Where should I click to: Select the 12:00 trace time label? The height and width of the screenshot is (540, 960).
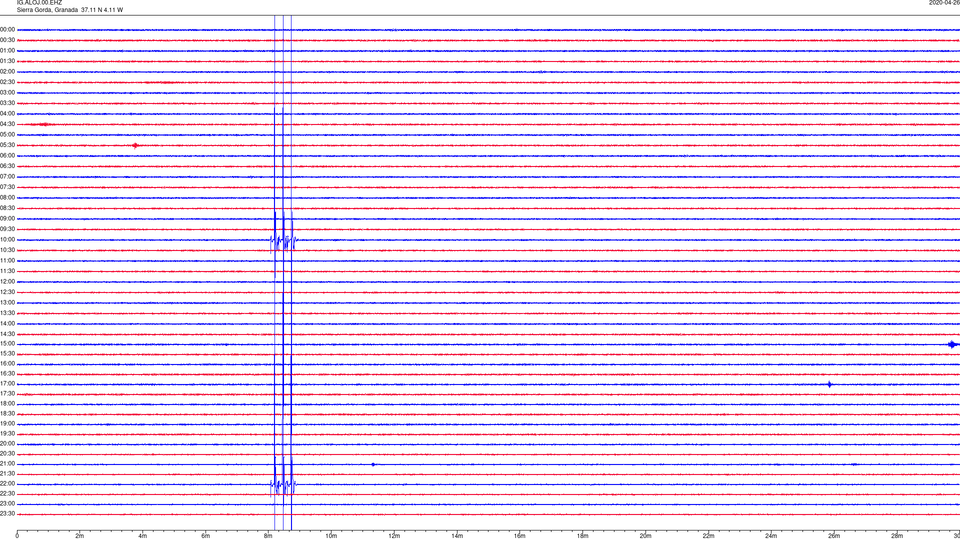pyautogui.click(x=7, y=282)
